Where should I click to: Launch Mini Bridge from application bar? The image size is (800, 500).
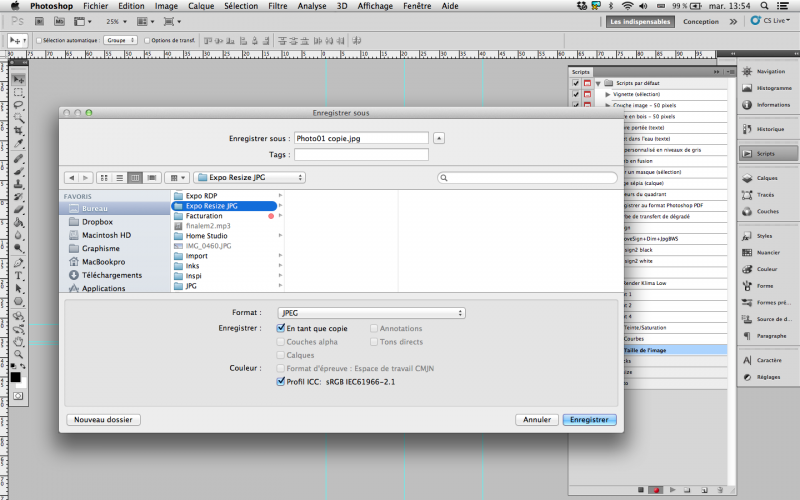[x=59, y=21]
